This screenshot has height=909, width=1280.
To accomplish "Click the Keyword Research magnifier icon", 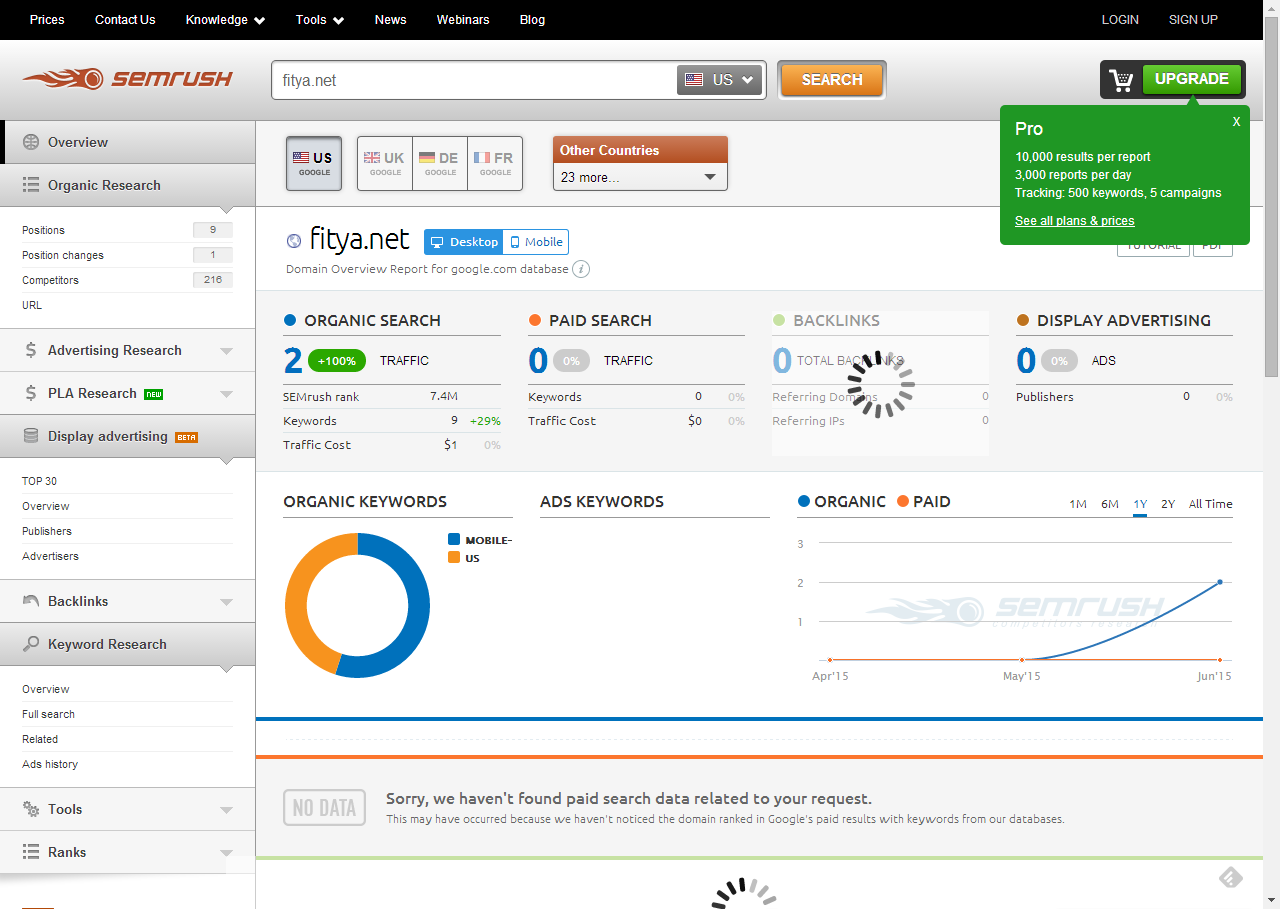I will point(31,644).
